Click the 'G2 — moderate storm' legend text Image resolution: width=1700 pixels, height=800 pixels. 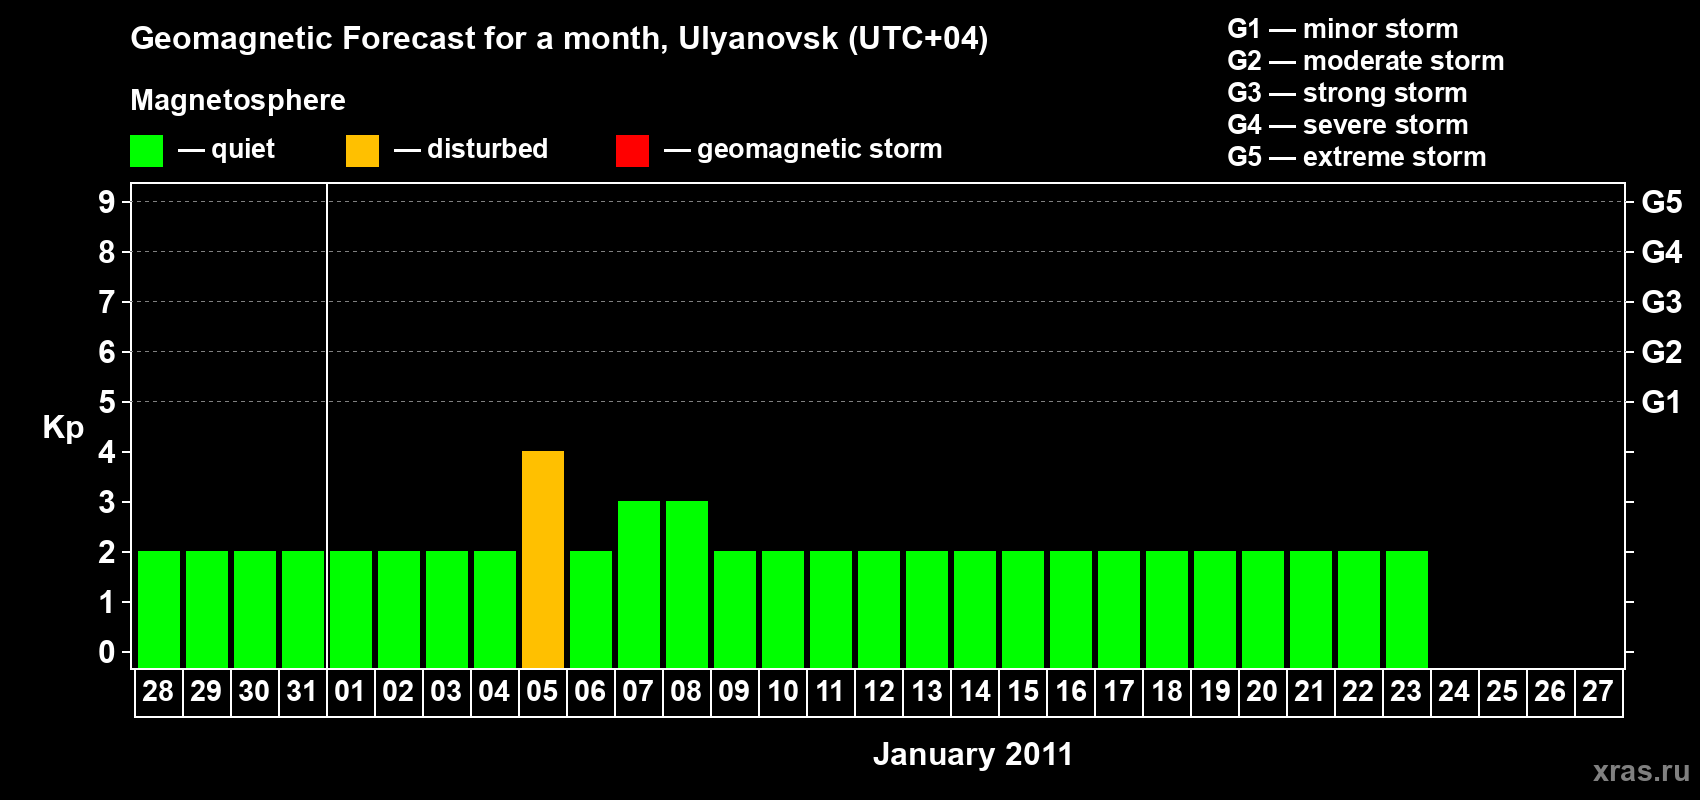1366,61
